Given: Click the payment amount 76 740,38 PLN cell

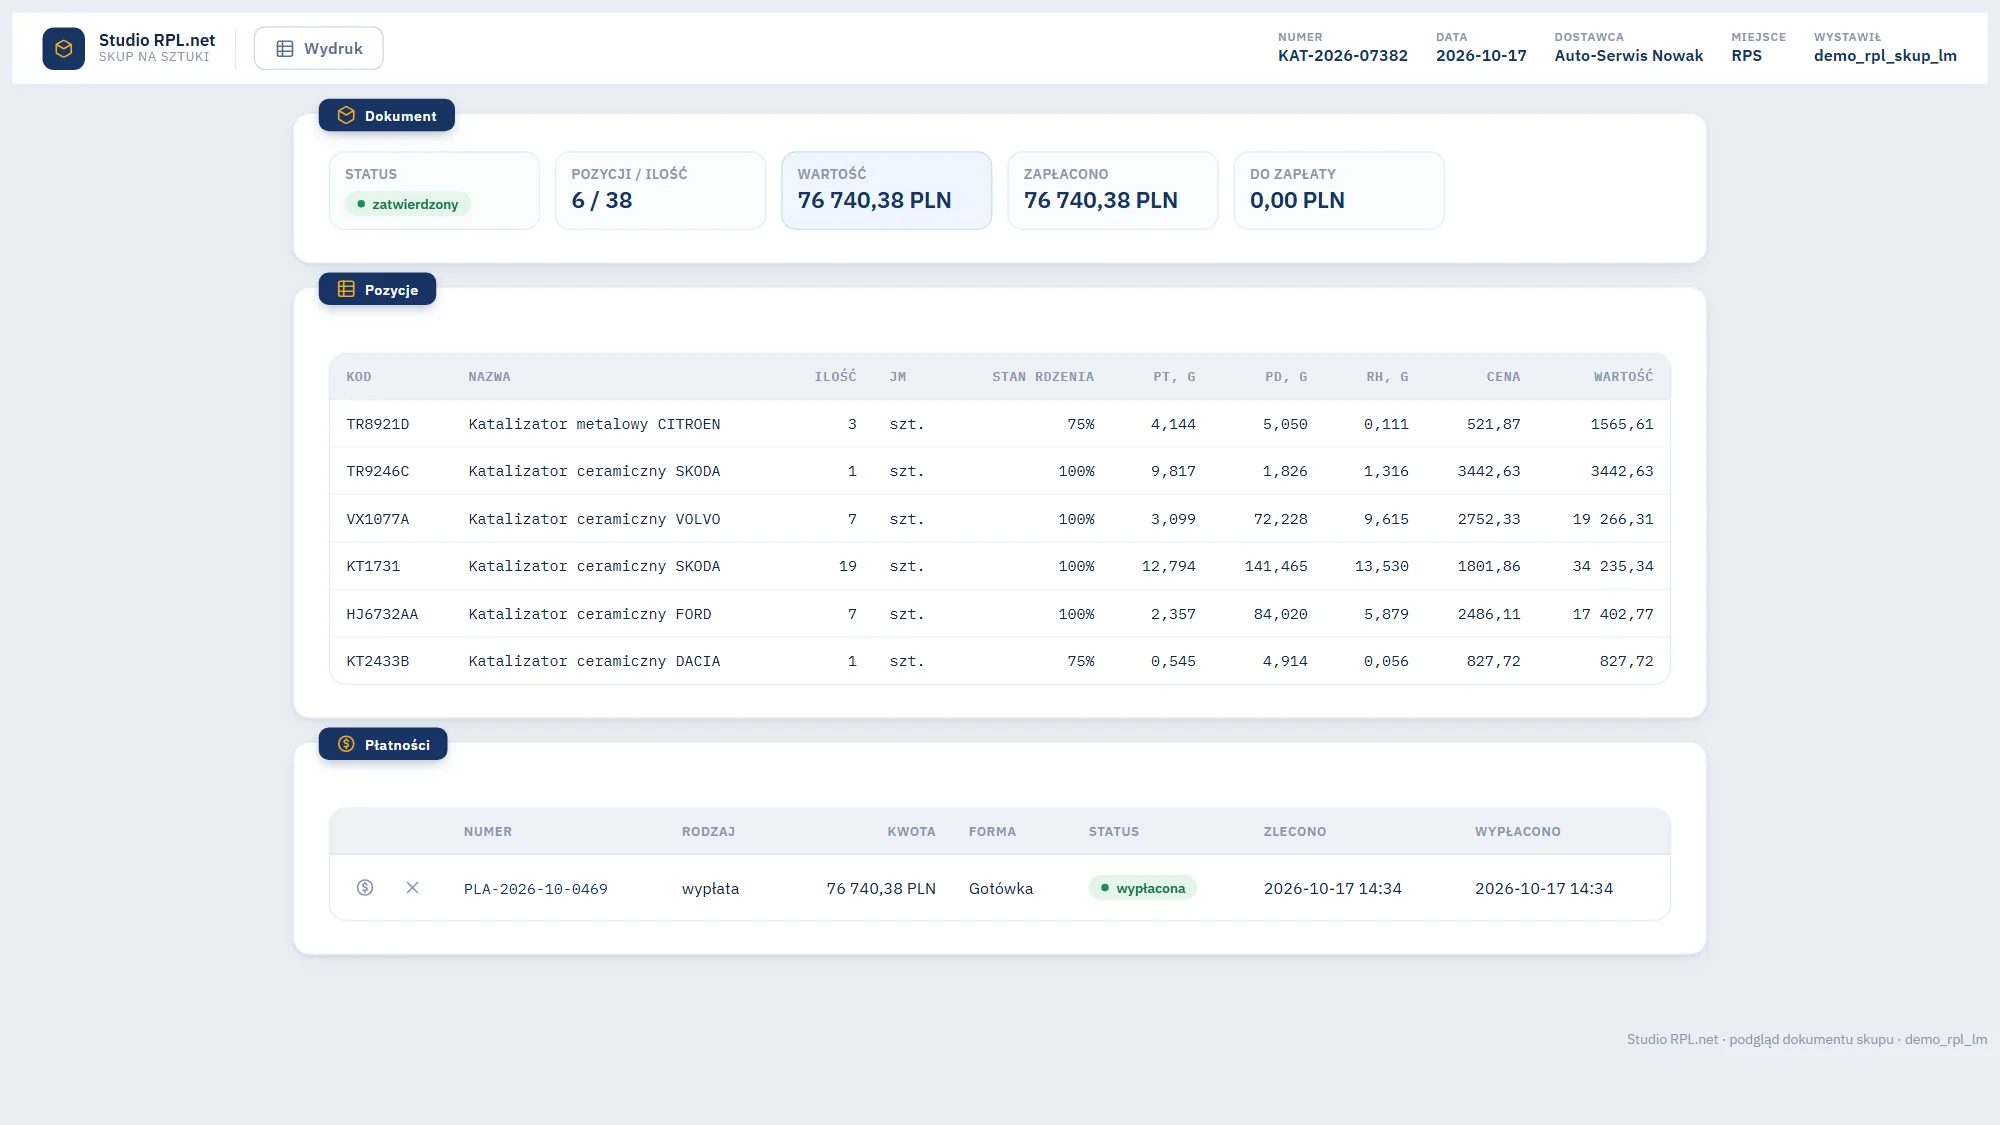Looking at the screenshot, I should [881, 888].
